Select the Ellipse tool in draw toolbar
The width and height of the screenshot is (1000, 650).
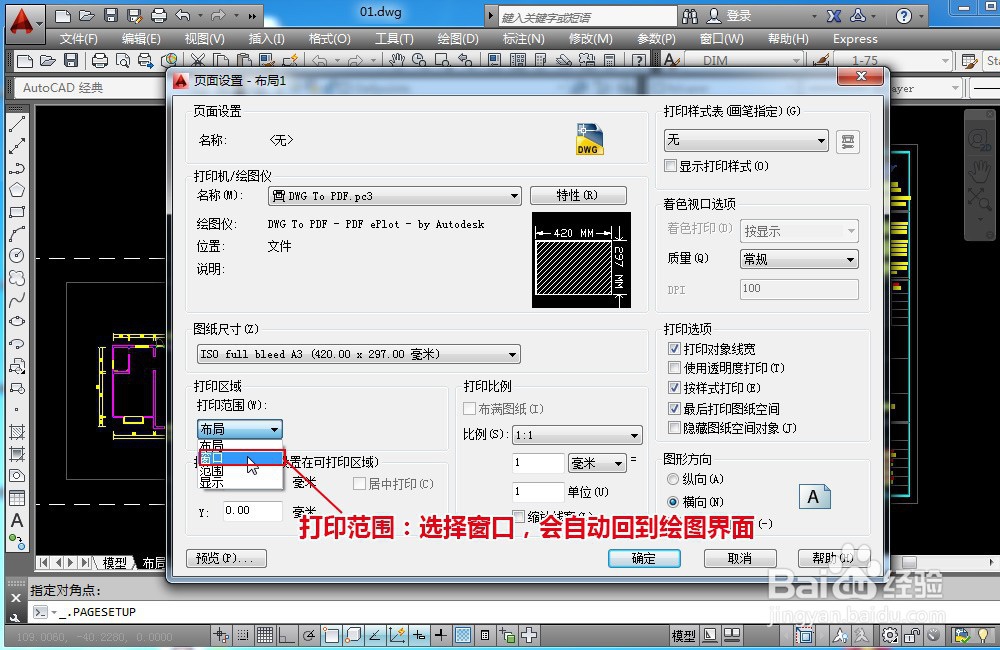(x=17, y=321)
